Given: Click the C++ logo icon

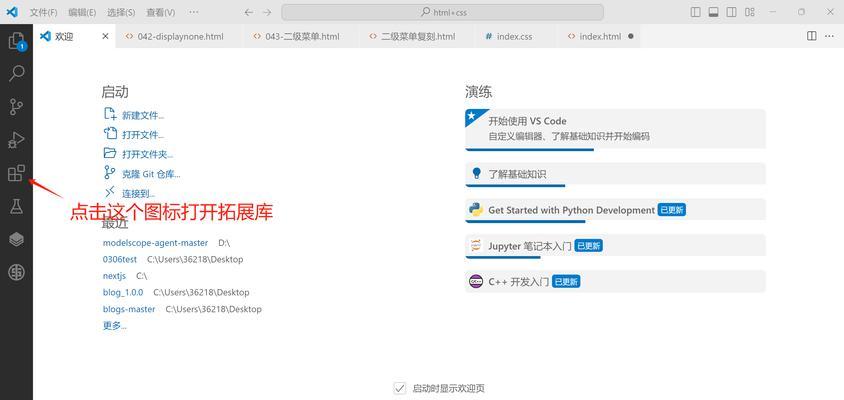Looking at the screenshot, I should (x=476, y=281).
